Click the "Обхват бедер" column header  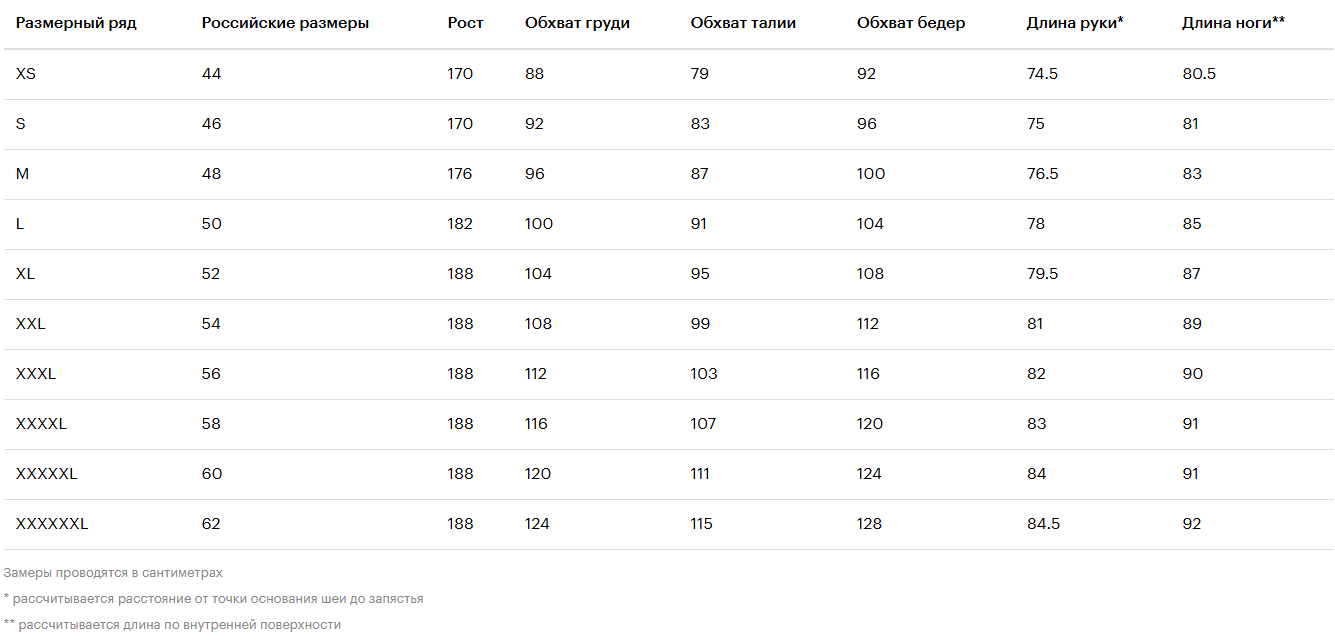click(x=911, y=23)
